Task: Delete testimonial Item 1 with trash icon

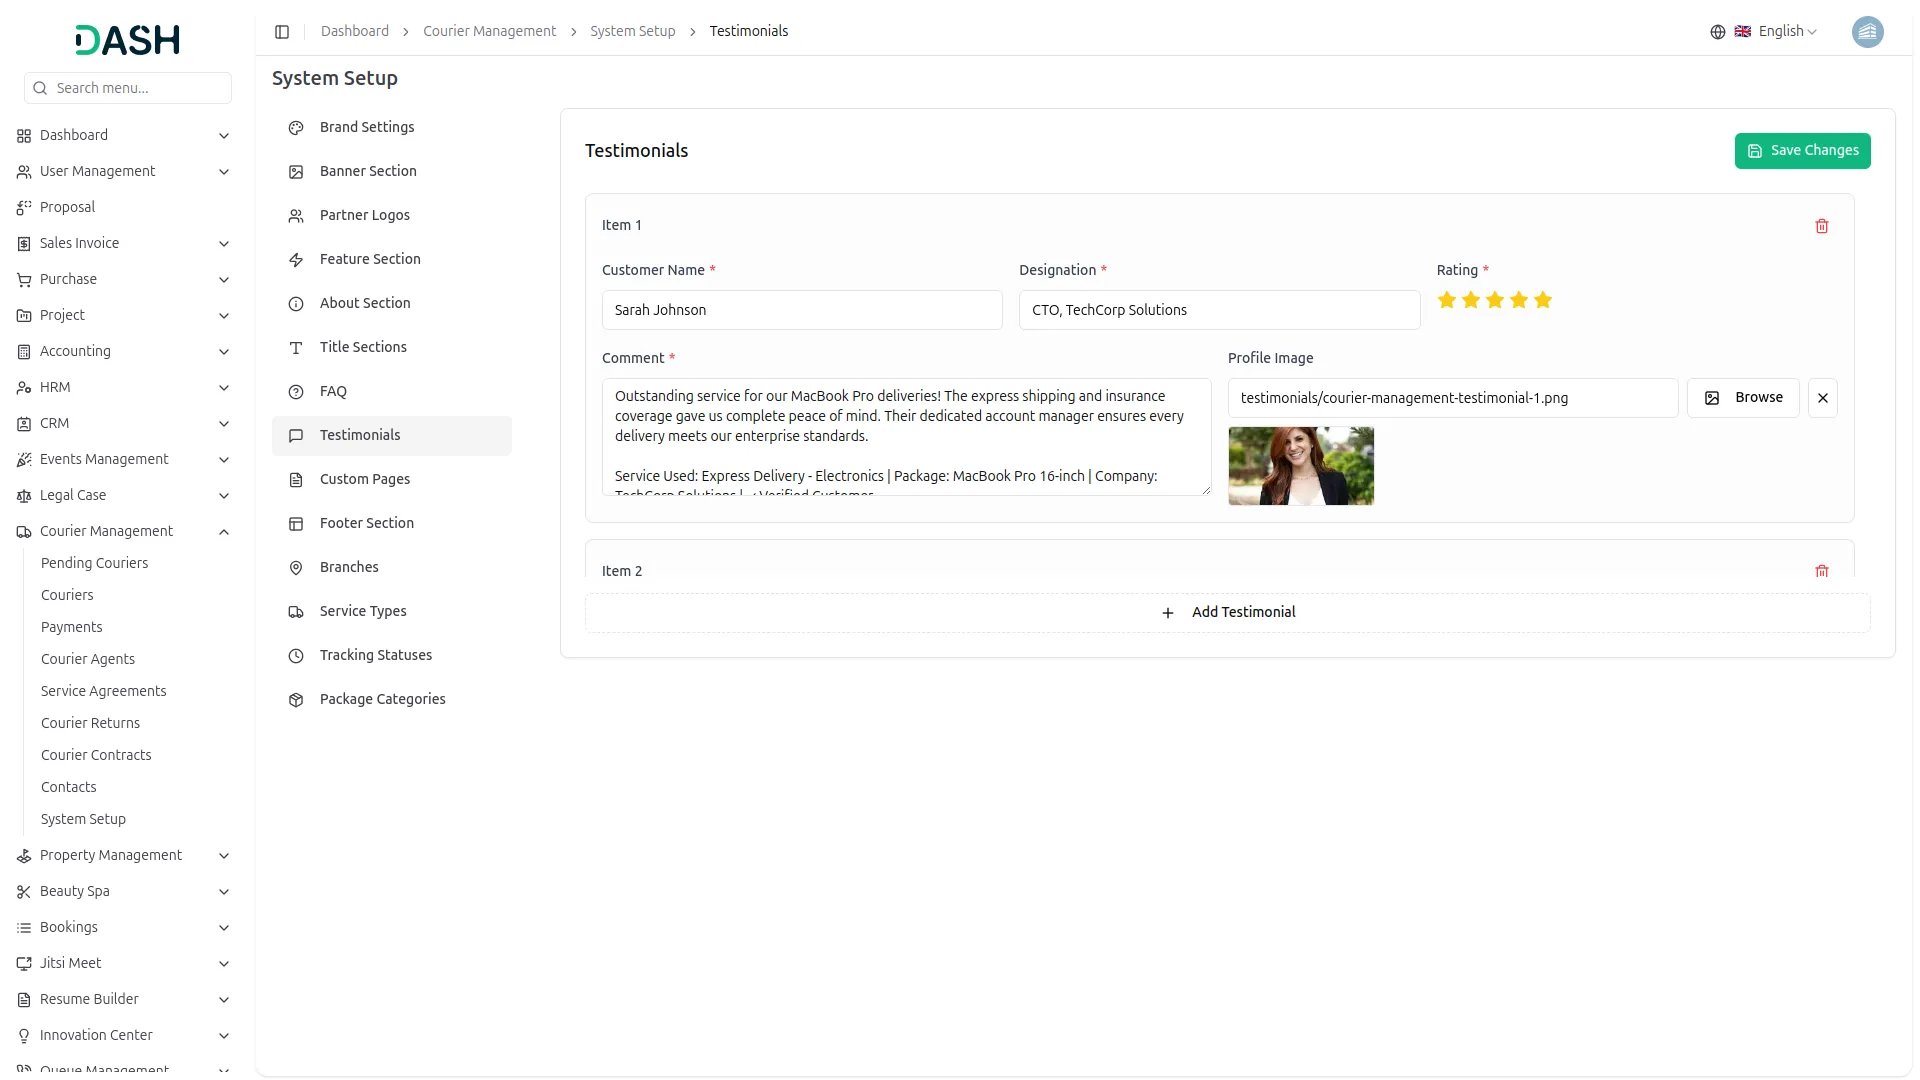Action: click(1821, 226)
